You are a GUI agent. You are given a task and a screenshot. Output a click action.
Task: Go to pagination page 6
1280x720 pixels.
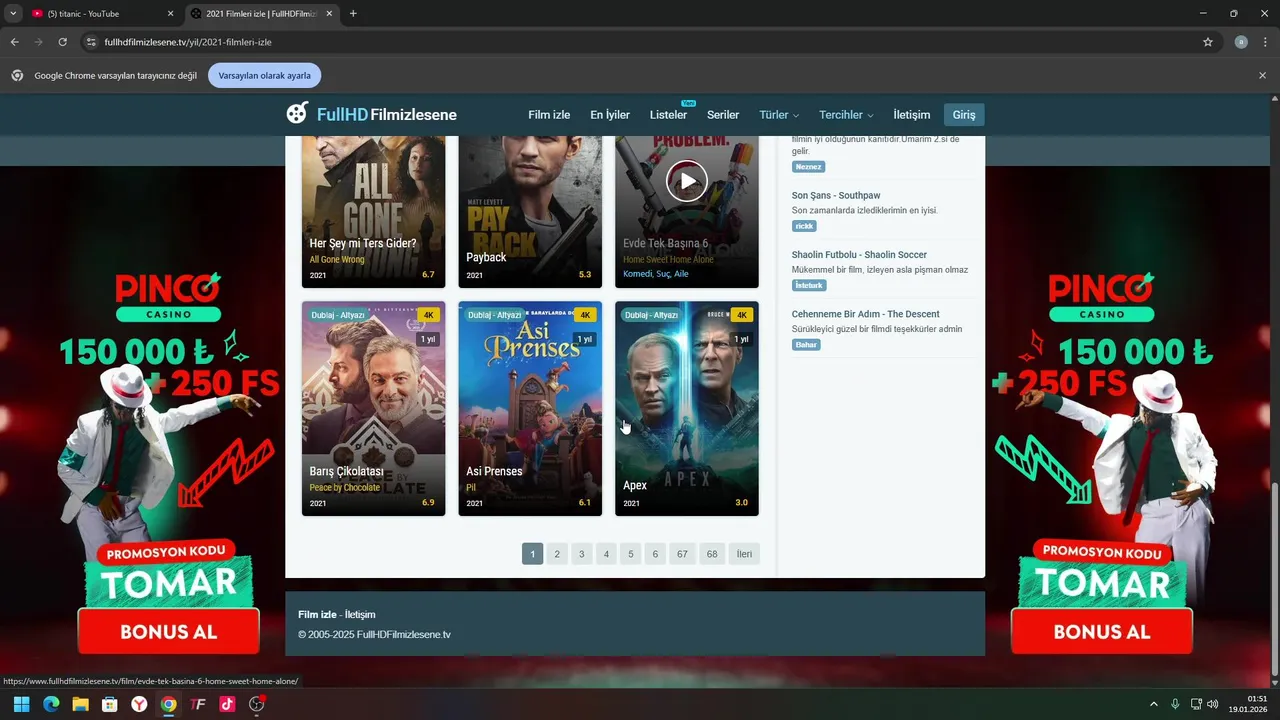tap(655, 554)
